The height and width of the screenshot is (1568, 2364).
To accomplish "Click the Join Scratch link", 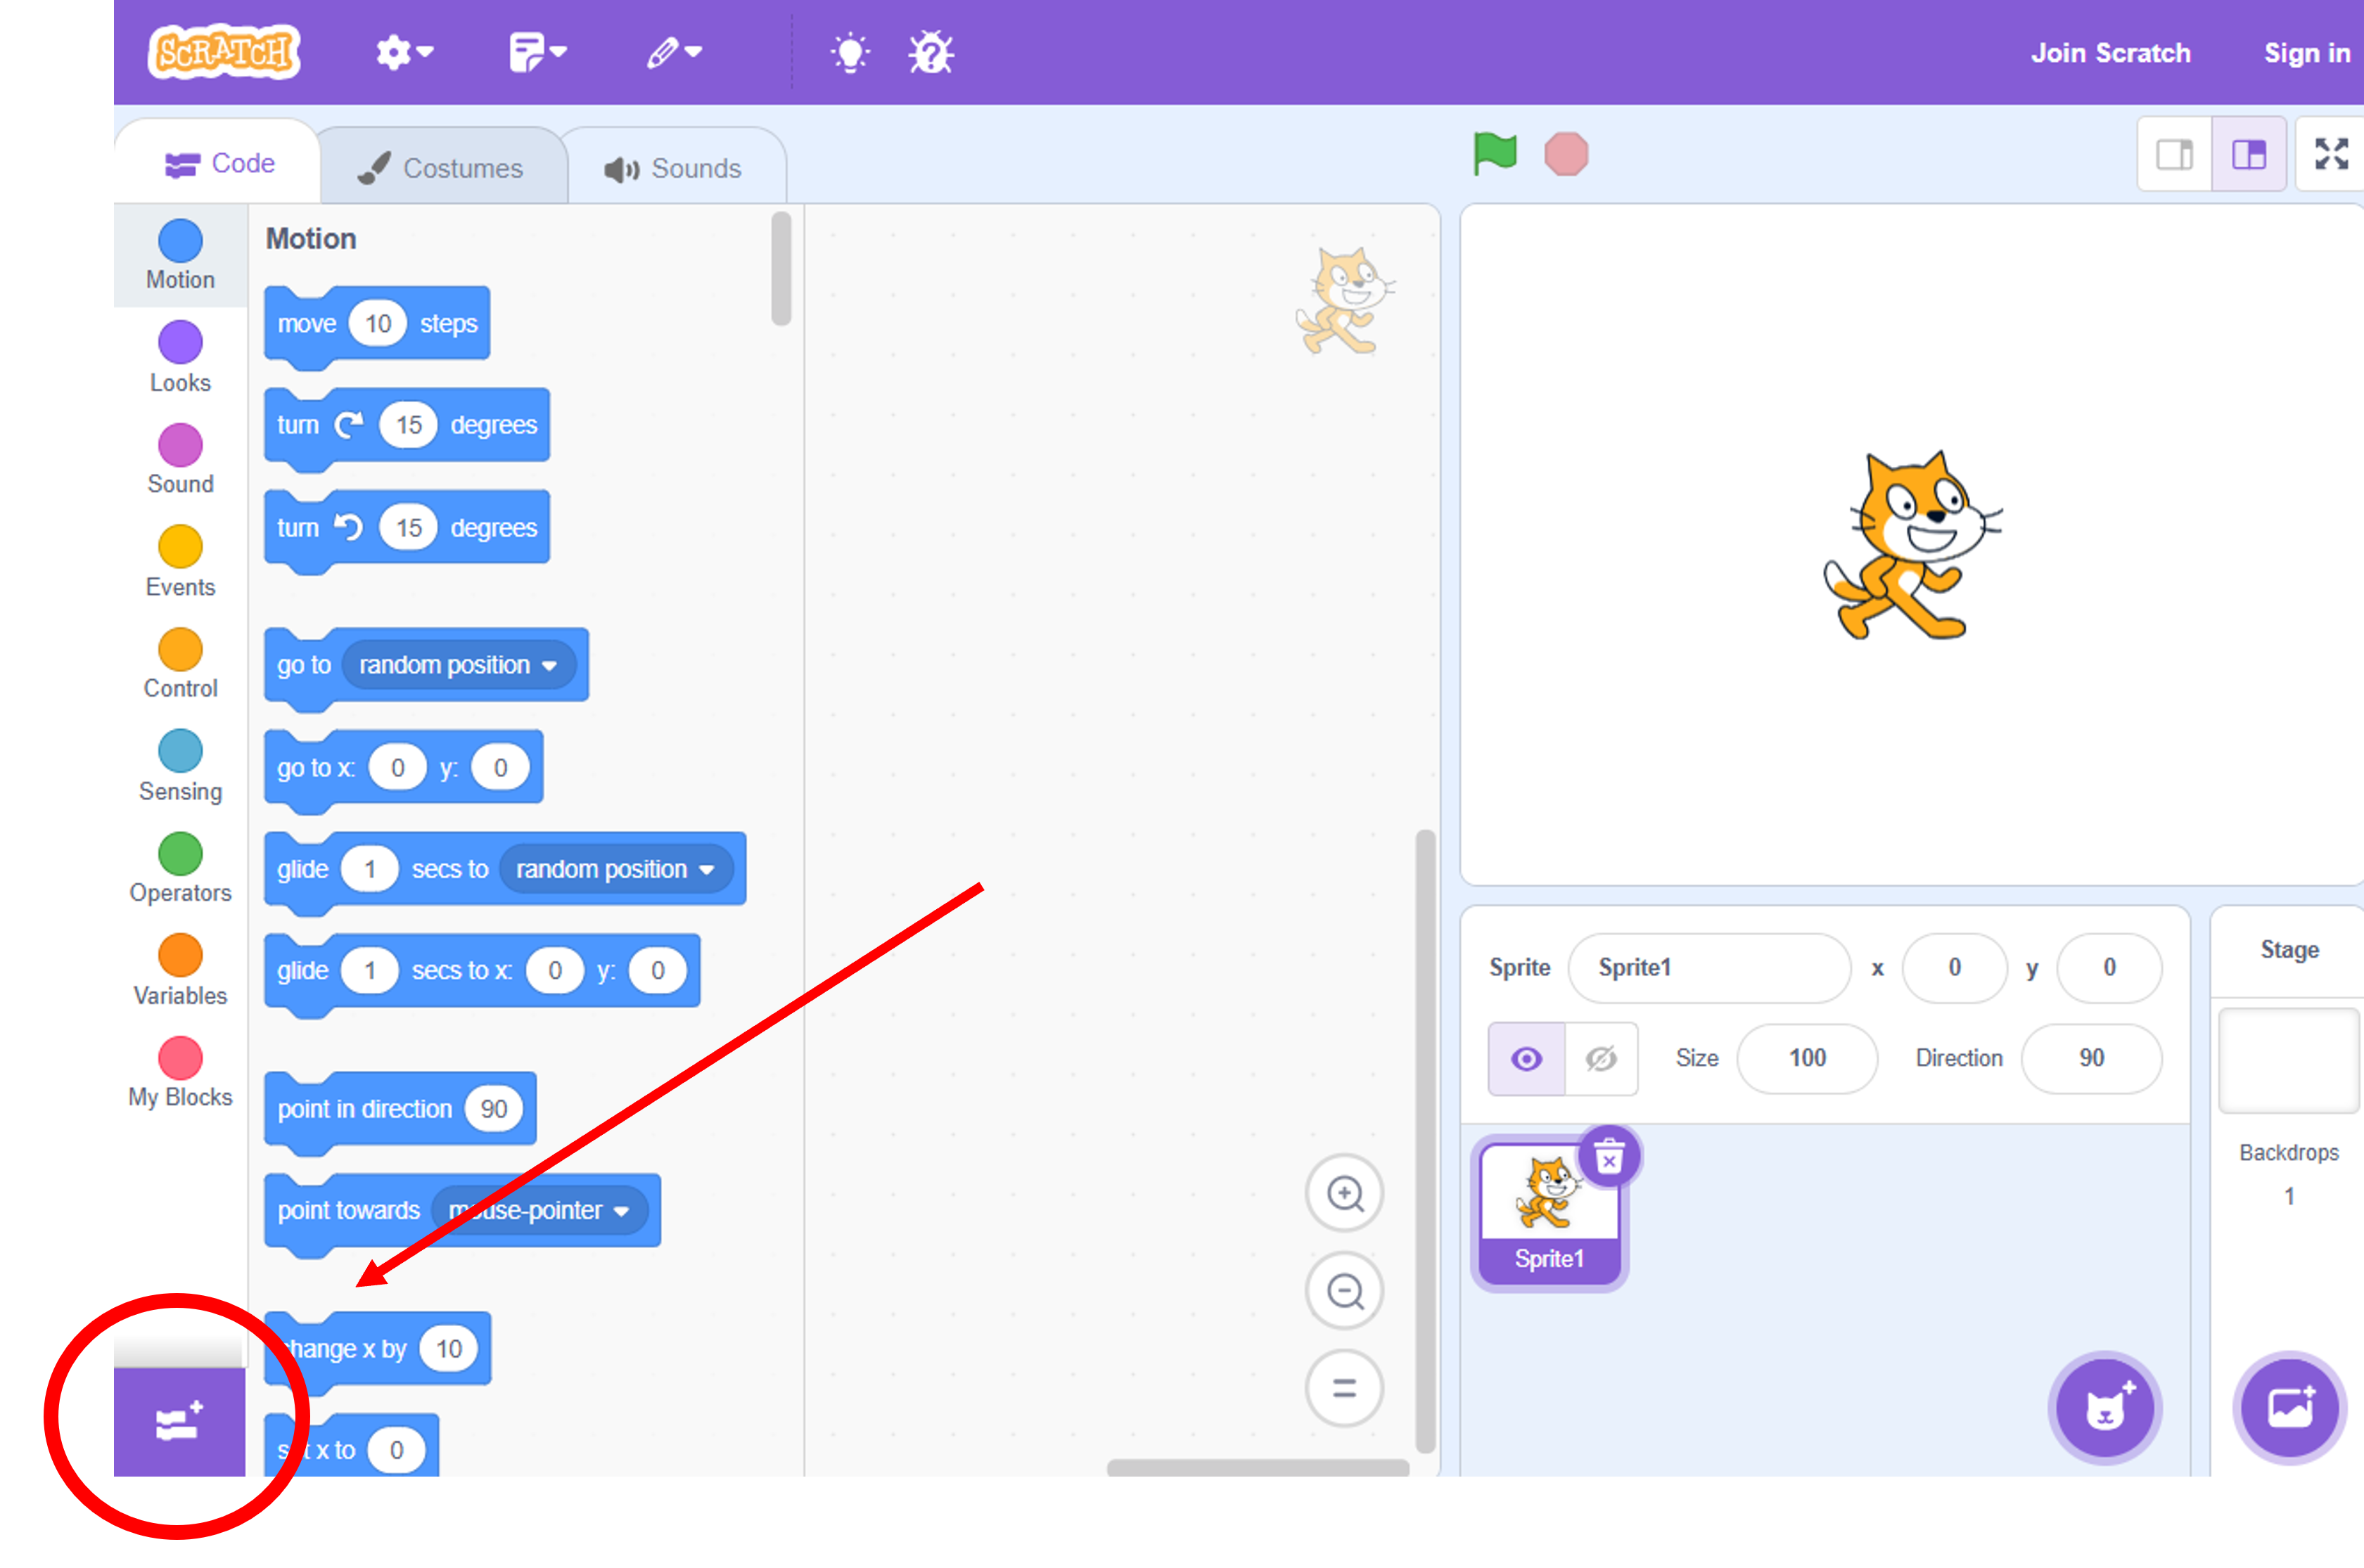I will click(2110, 53).
